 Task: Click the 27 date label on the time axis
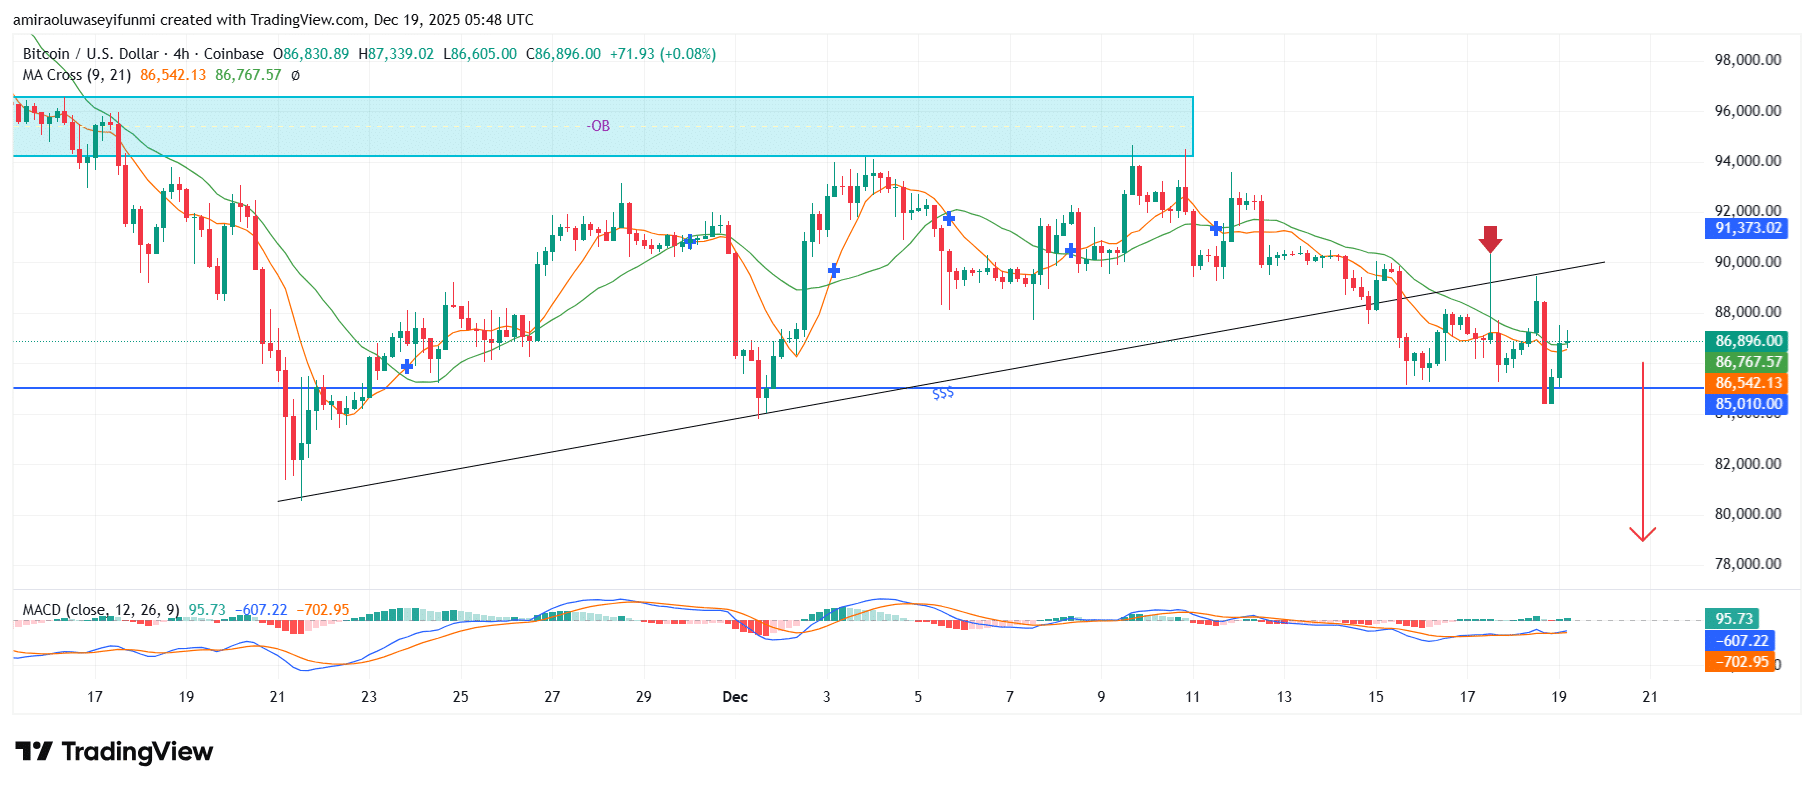point(552,697)
